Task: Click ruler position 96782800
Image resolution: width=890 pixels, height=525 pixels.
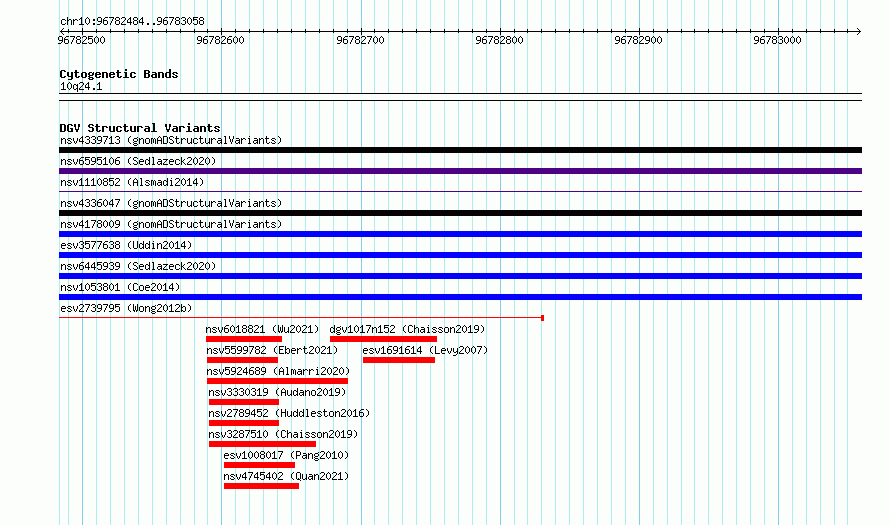Action: pos(499,40)
